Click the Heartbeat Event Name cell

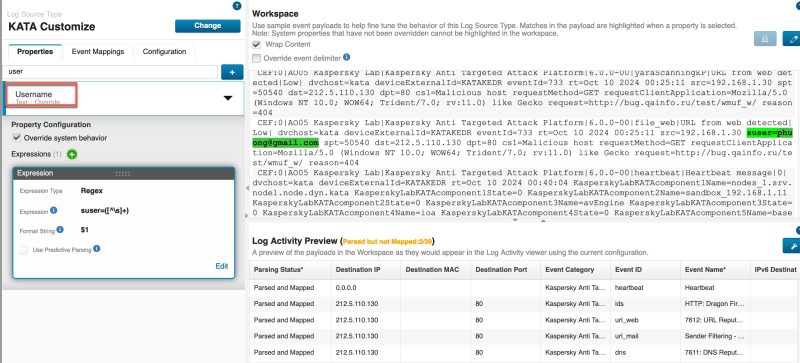[715, 288]
